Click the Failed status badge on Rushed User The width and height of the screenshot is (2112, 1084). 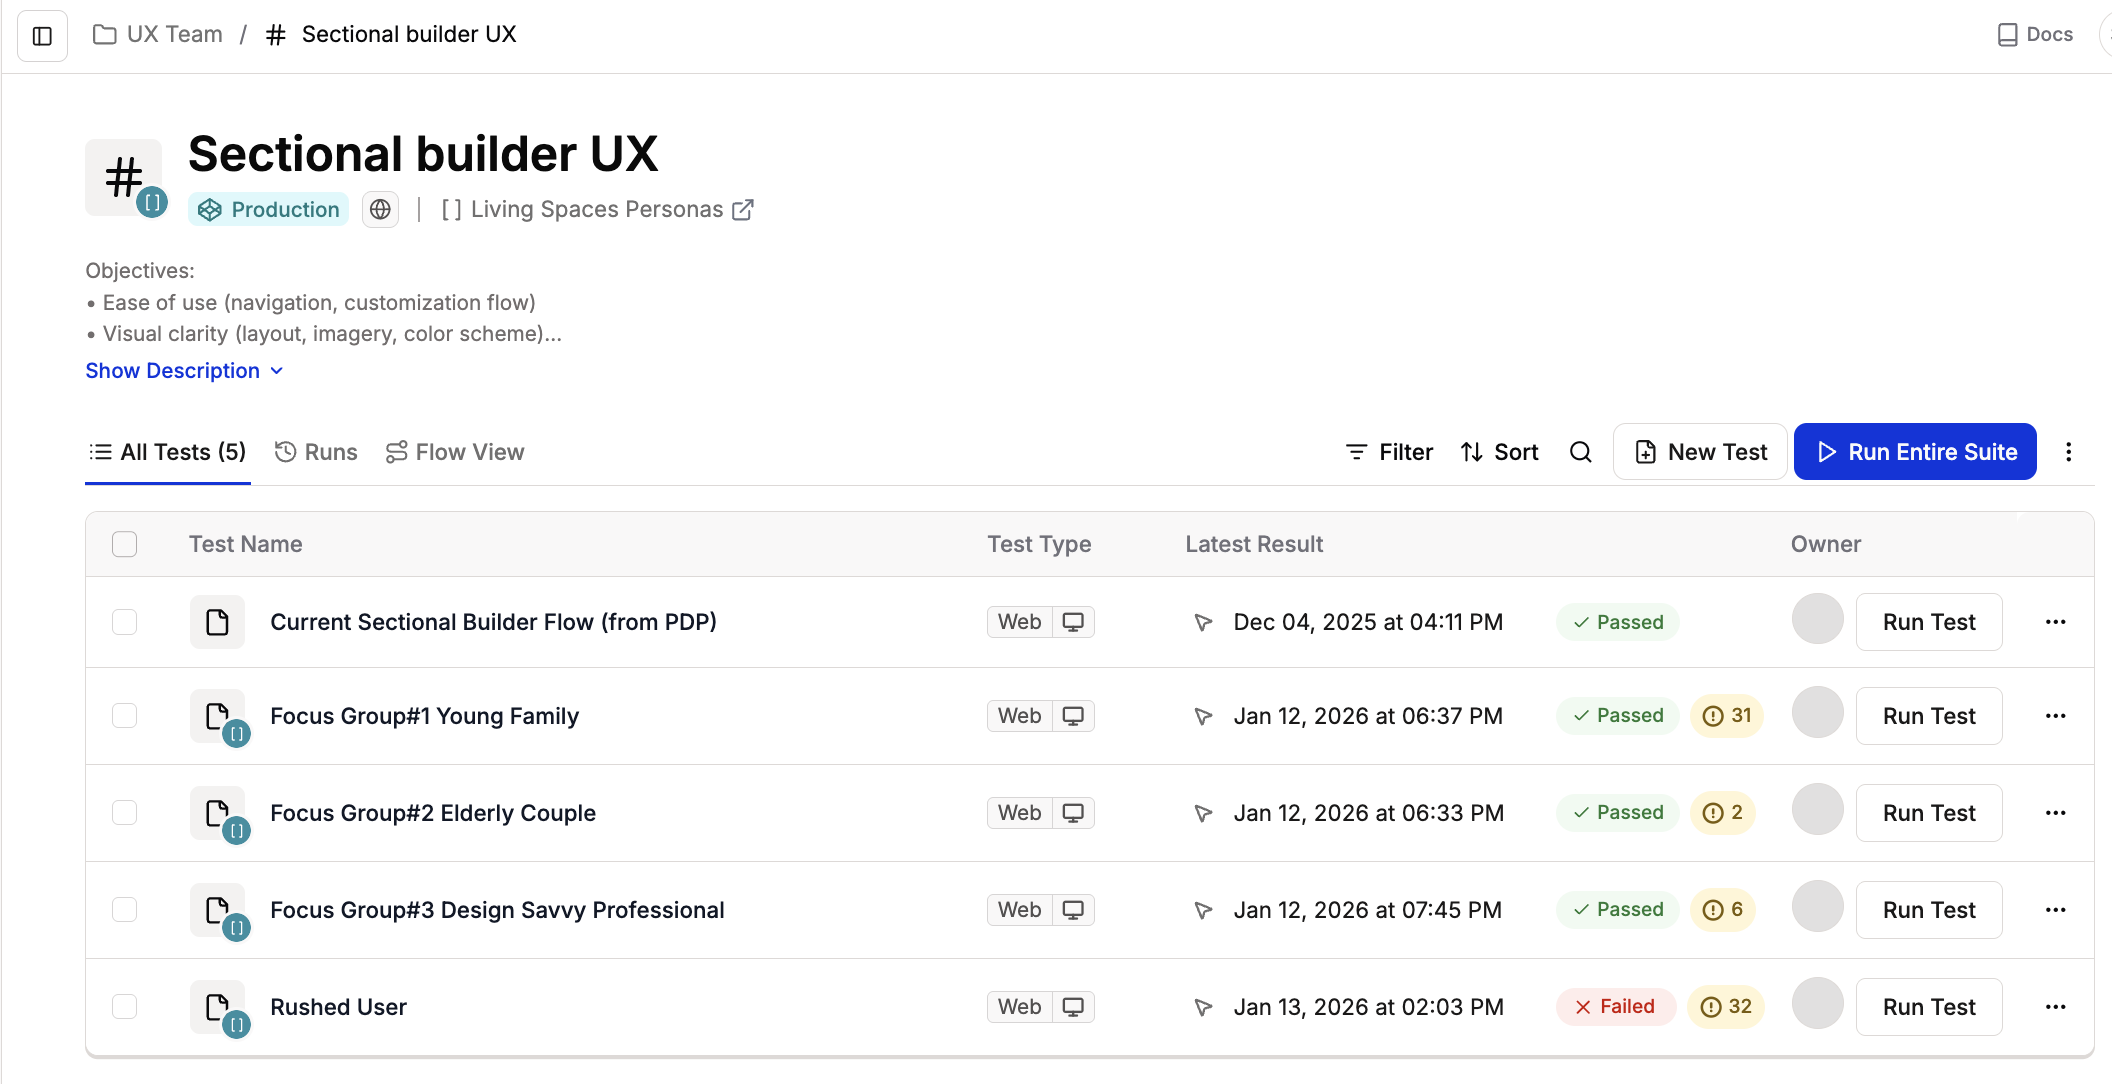1615,1007
